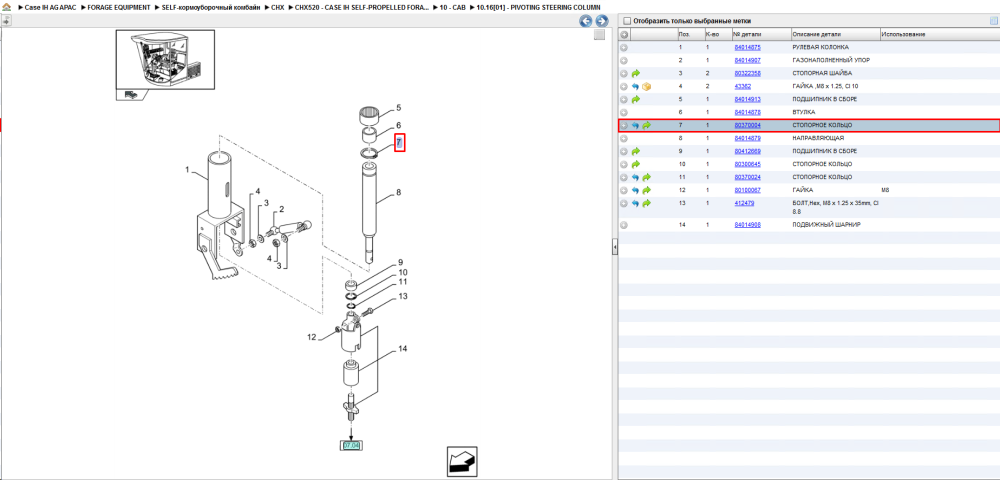Select the 'СТОПОРНАЯ ШАЙБА' description cell
Screen dimensions: 1000x480
click(821, 73)
